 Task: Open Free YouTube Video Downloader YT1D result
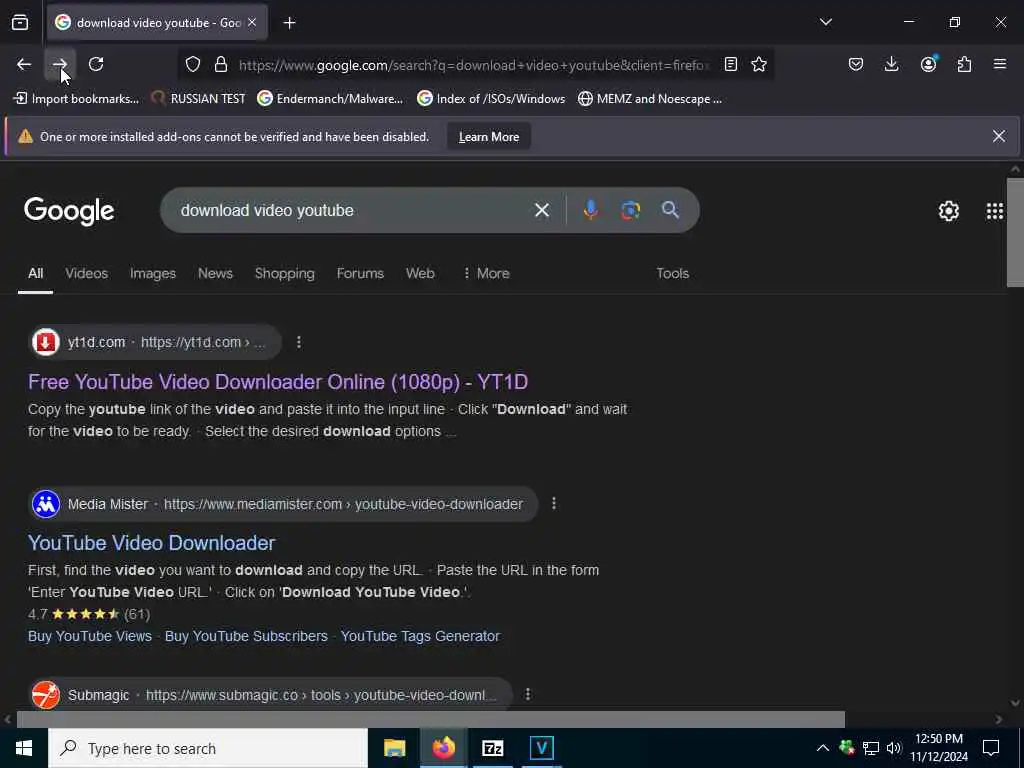point(278,382)
